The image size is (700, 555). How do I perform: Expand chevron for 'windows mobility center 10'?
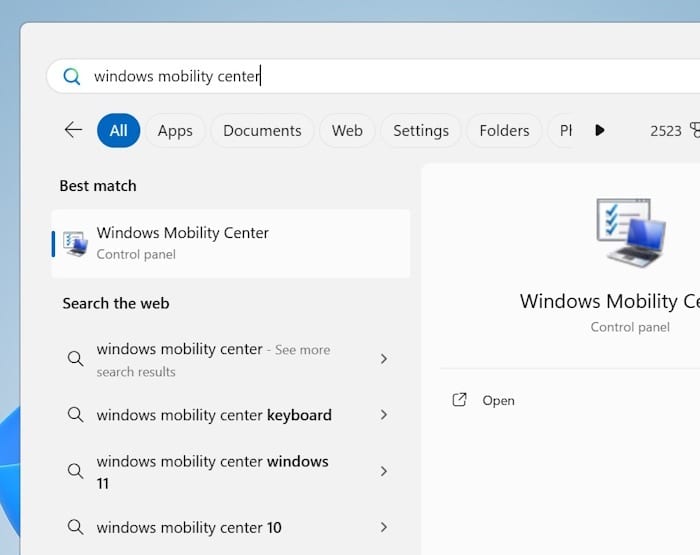pyautogui.click(x=383, y=527)
